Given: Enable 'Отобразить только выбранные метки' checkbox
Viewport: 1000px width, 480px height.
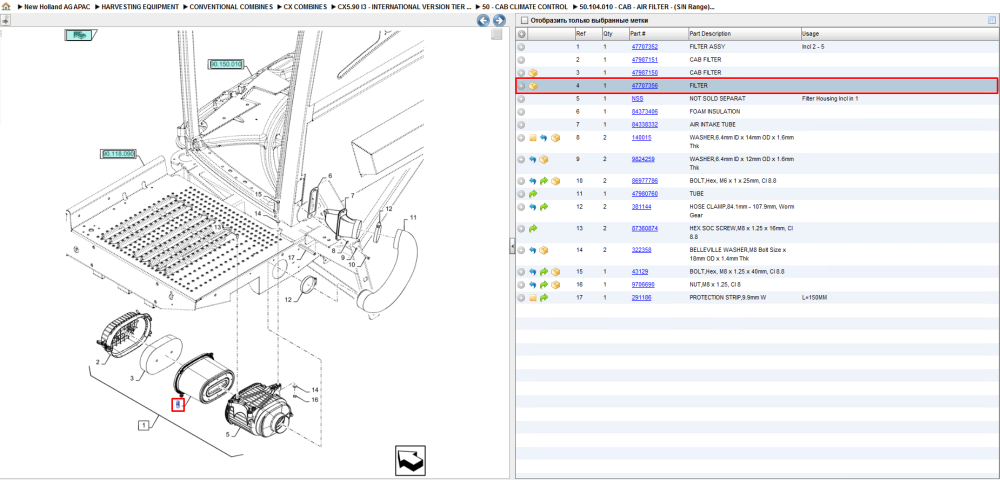Looking at the screenshot, I should tap(524, 20).
